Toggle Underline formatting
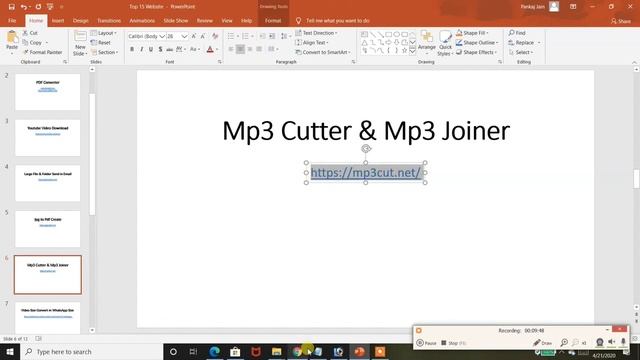Image resolution: width=640 pixels, height=360 pixels. click(151, 49)
